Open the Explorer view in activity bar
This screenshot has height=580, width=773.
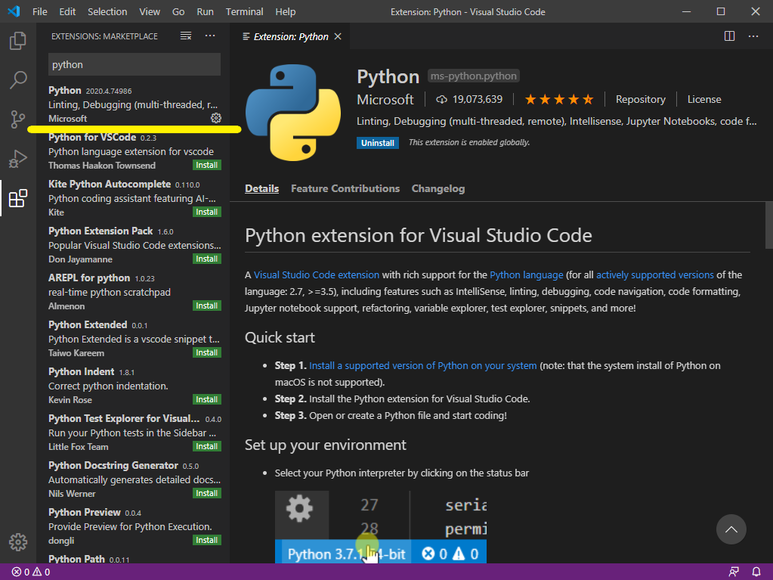(18, 40)
